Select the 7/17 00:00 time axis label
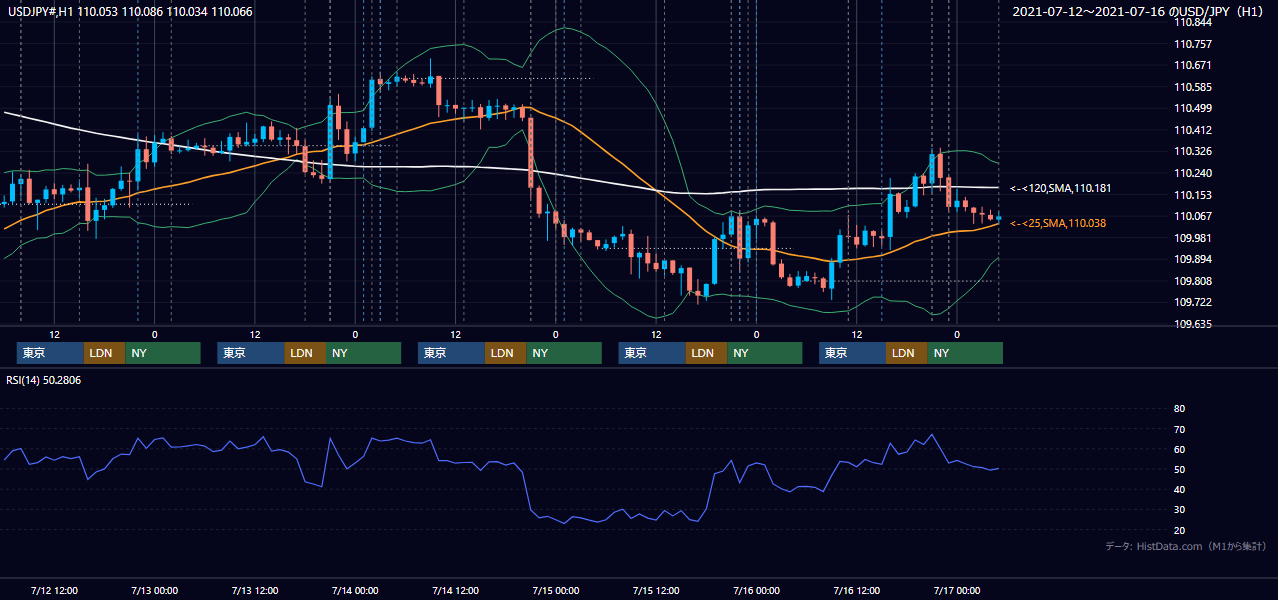The width and height of the screenshot is (1278, 600). click(956, 590)
